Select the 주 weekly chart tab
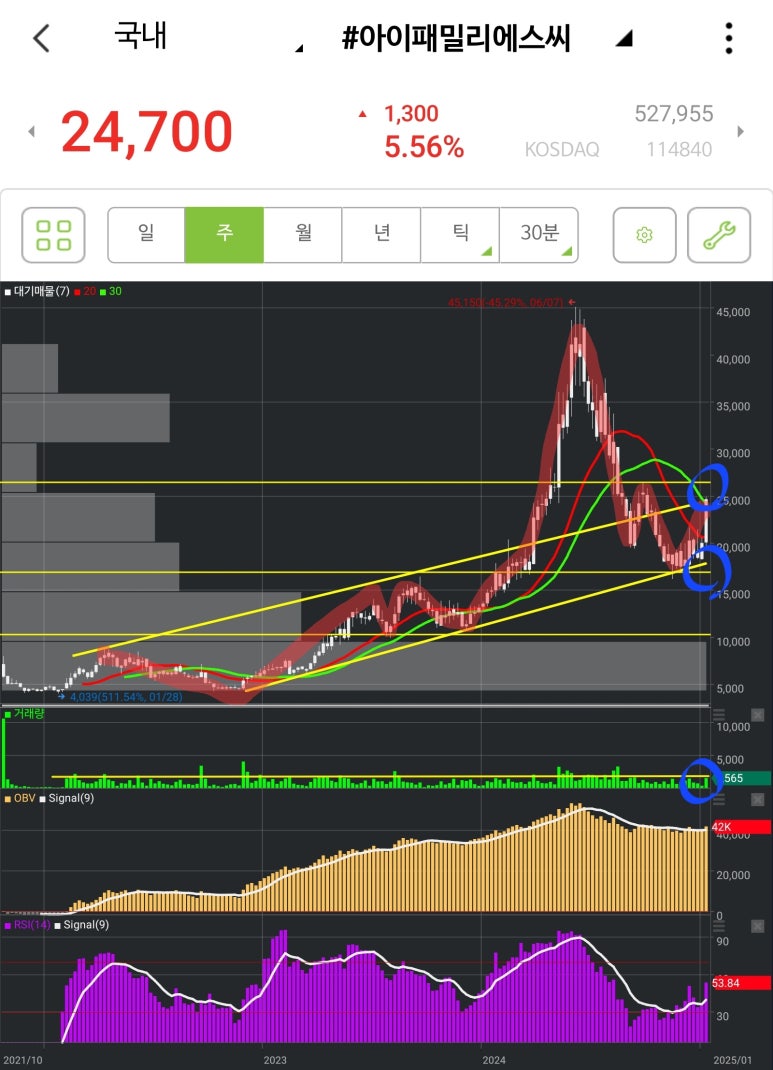The width and height of the screenshot is (773, 1070). click(224, 235)
